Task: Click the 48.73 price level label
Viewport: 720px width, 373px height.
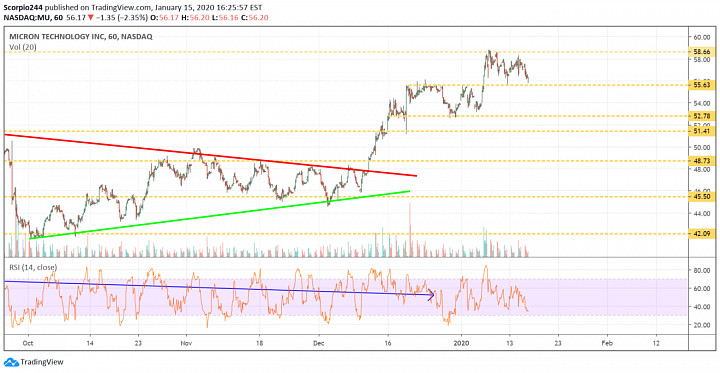Action: pyautogui.click(x=703, y=161)
